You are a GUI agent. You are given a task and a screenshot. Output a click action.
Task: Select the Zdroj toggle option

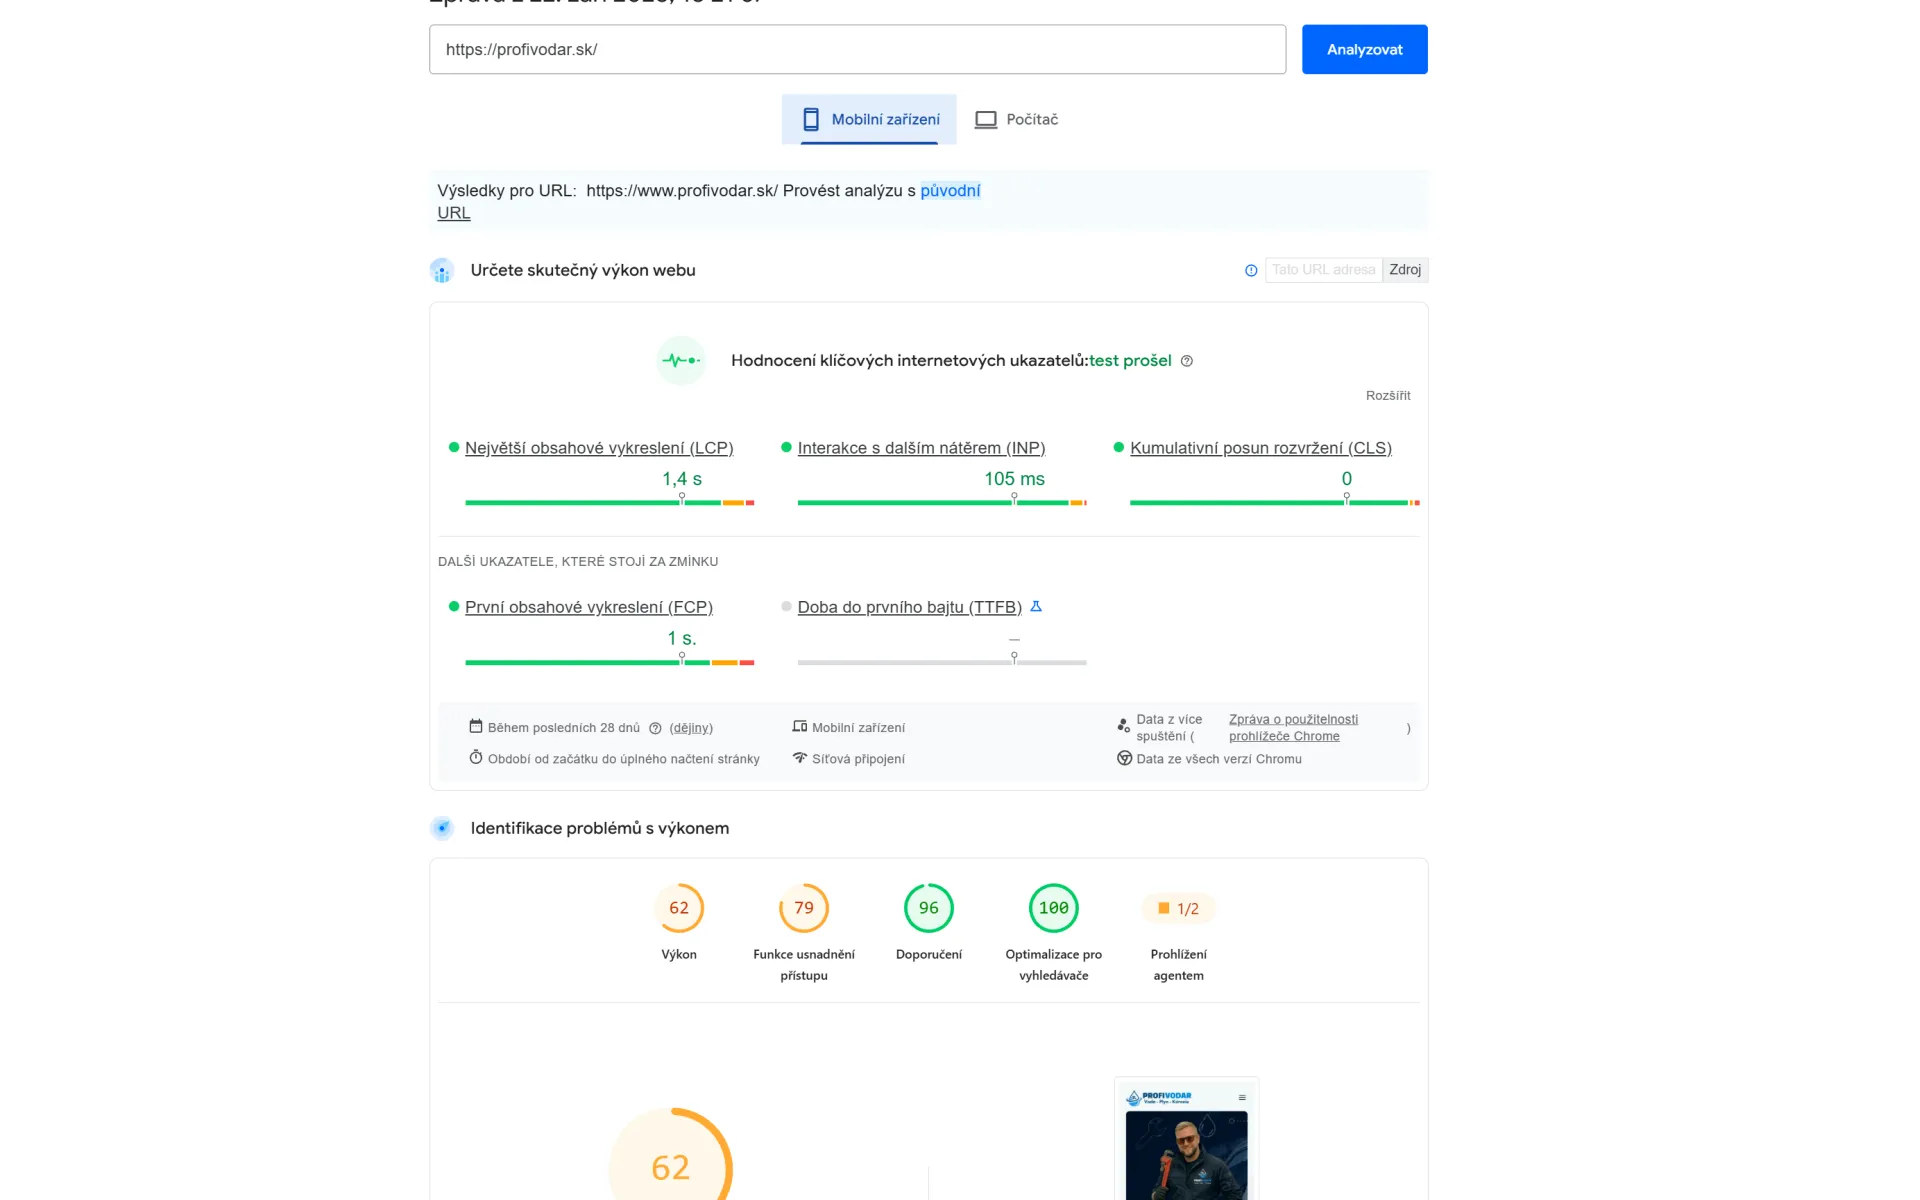1405,270
